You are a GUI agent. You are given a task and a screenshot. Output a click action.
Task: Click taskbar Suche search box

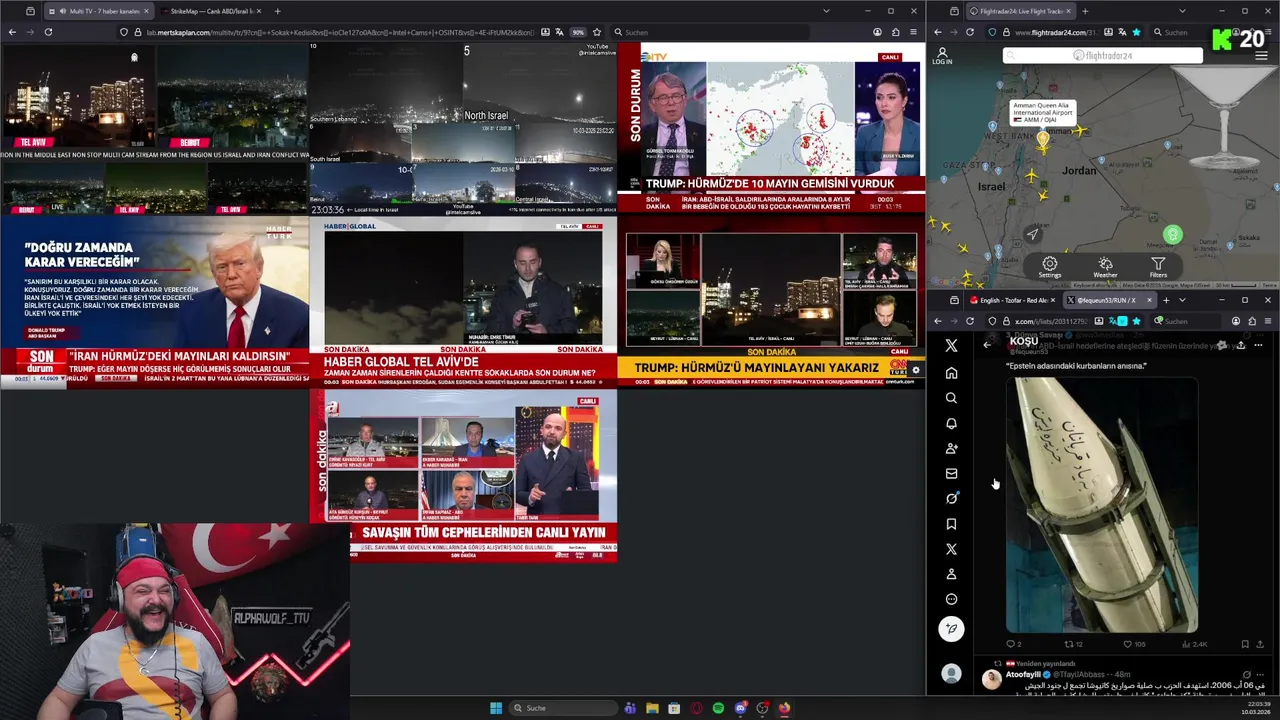click(x=562, y=708)
